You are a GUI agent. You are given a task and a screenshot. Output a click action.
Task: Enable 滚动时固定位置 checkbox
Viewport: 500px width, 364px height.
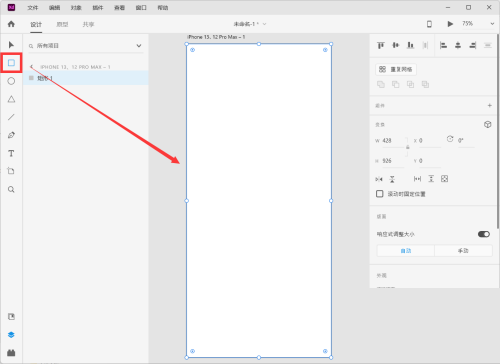point(380,194)
